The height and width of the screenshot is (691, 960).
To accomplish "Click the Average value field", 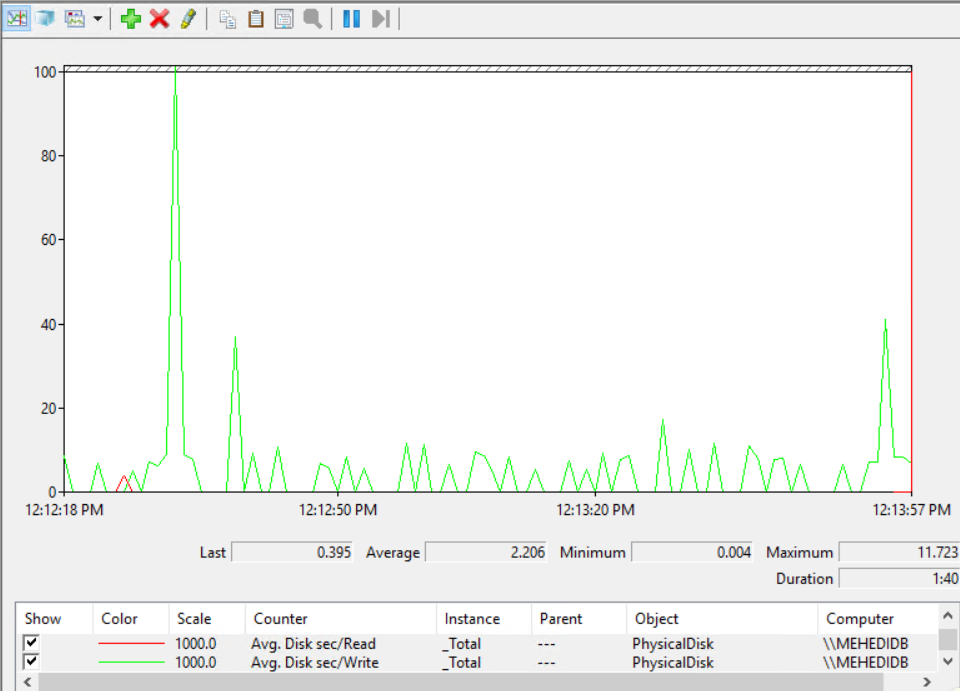I will pos(486,552).
